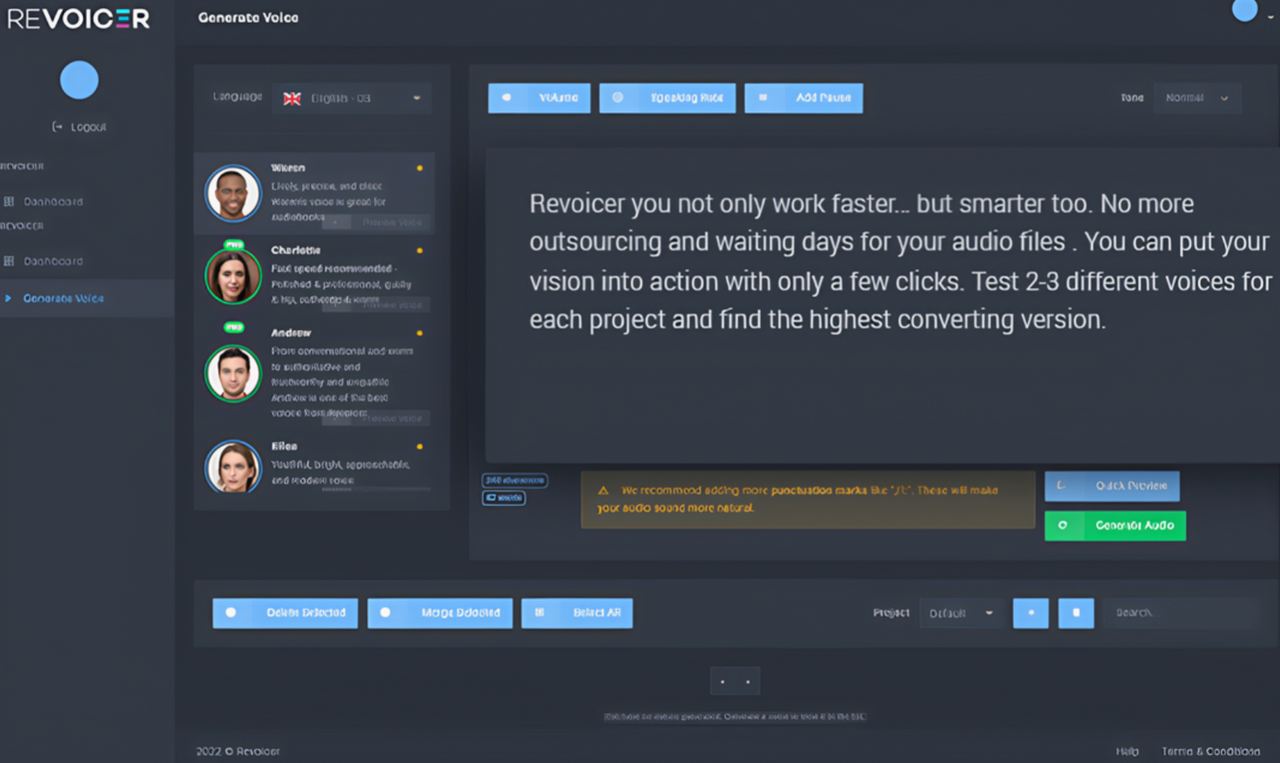Run a Quick Preview of the script
Viewport: 1280px width, 763px height.
[1111, 486]
